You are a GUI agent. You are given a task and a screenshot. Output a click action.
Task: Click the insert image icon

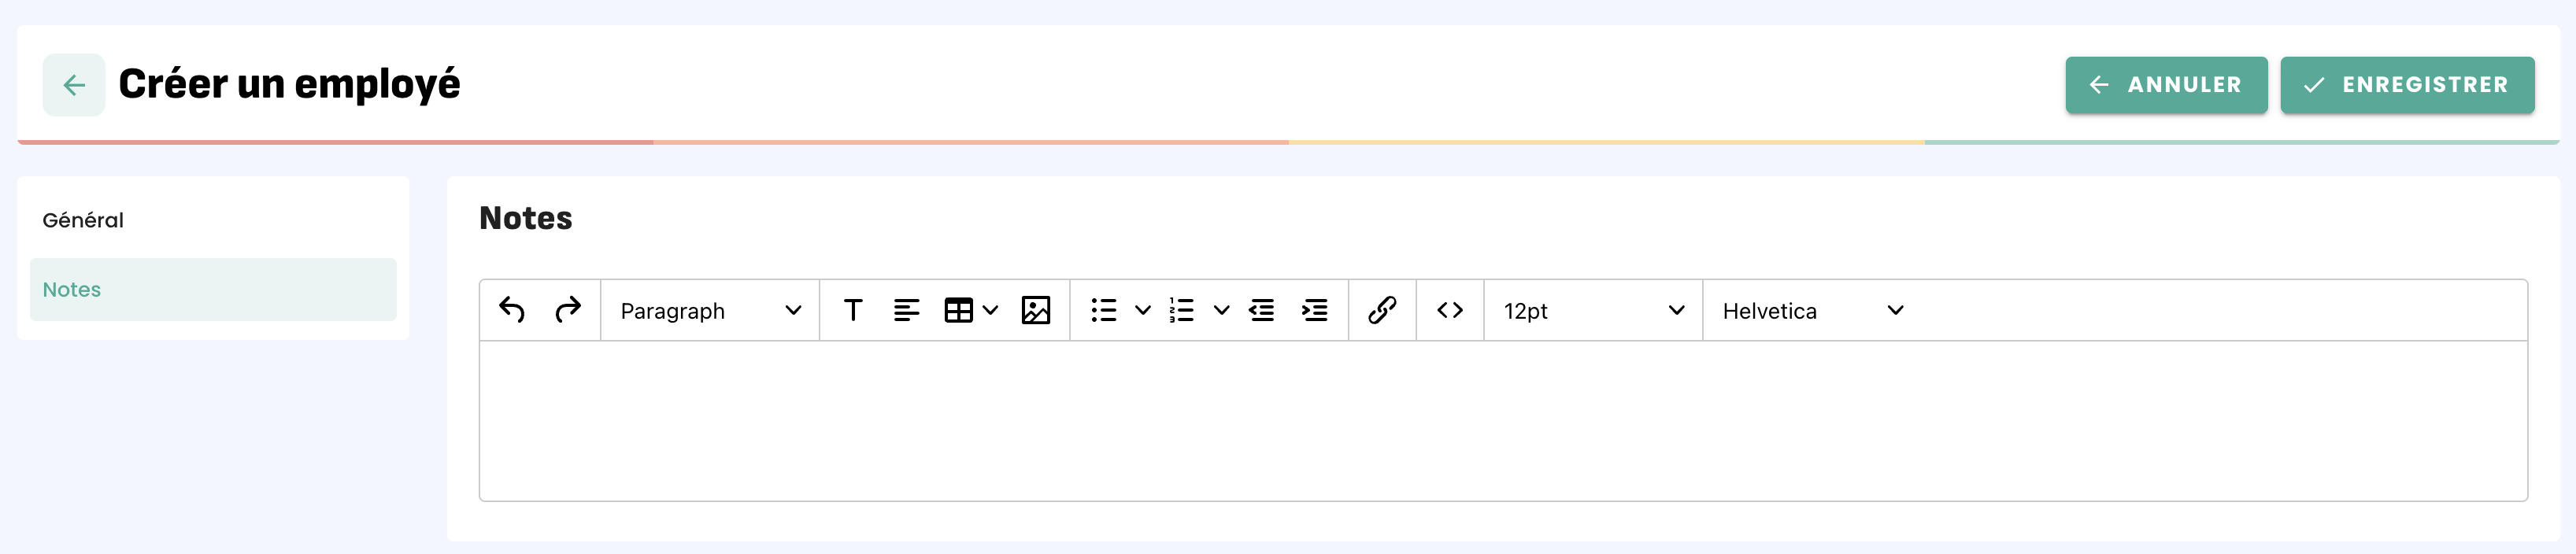point(1035,310)
